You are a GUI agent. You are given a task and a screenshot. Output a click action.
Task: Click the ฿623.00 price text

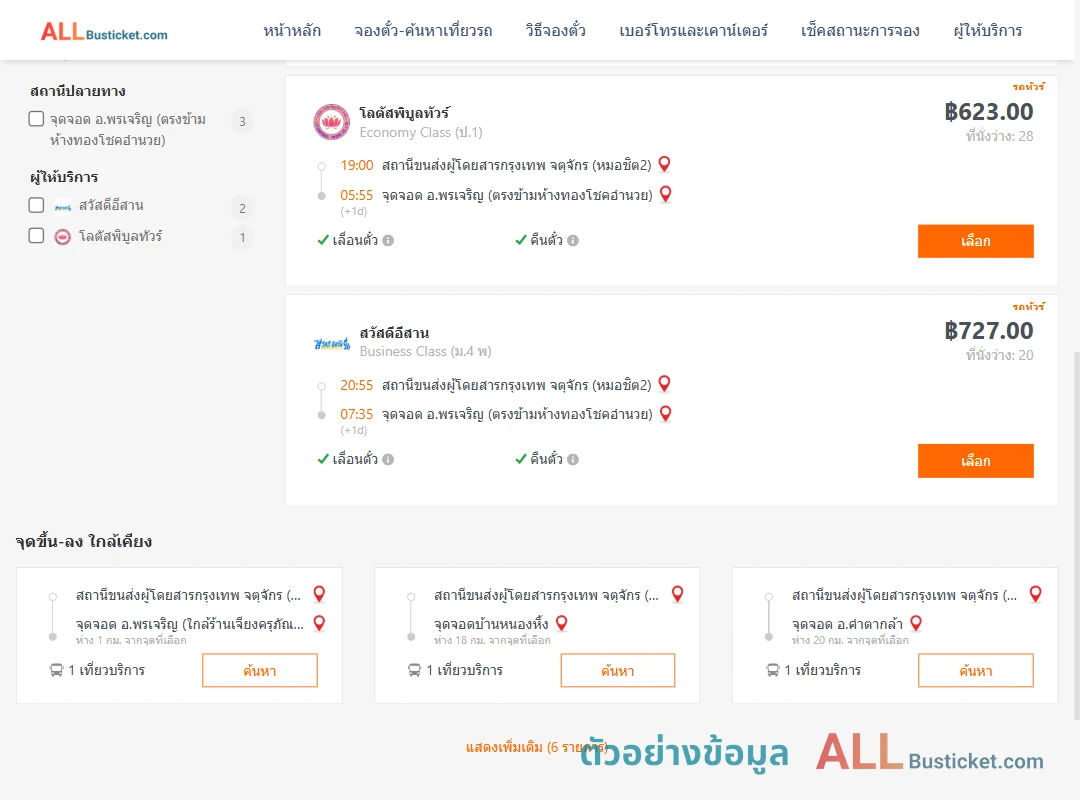click(988, 112)
